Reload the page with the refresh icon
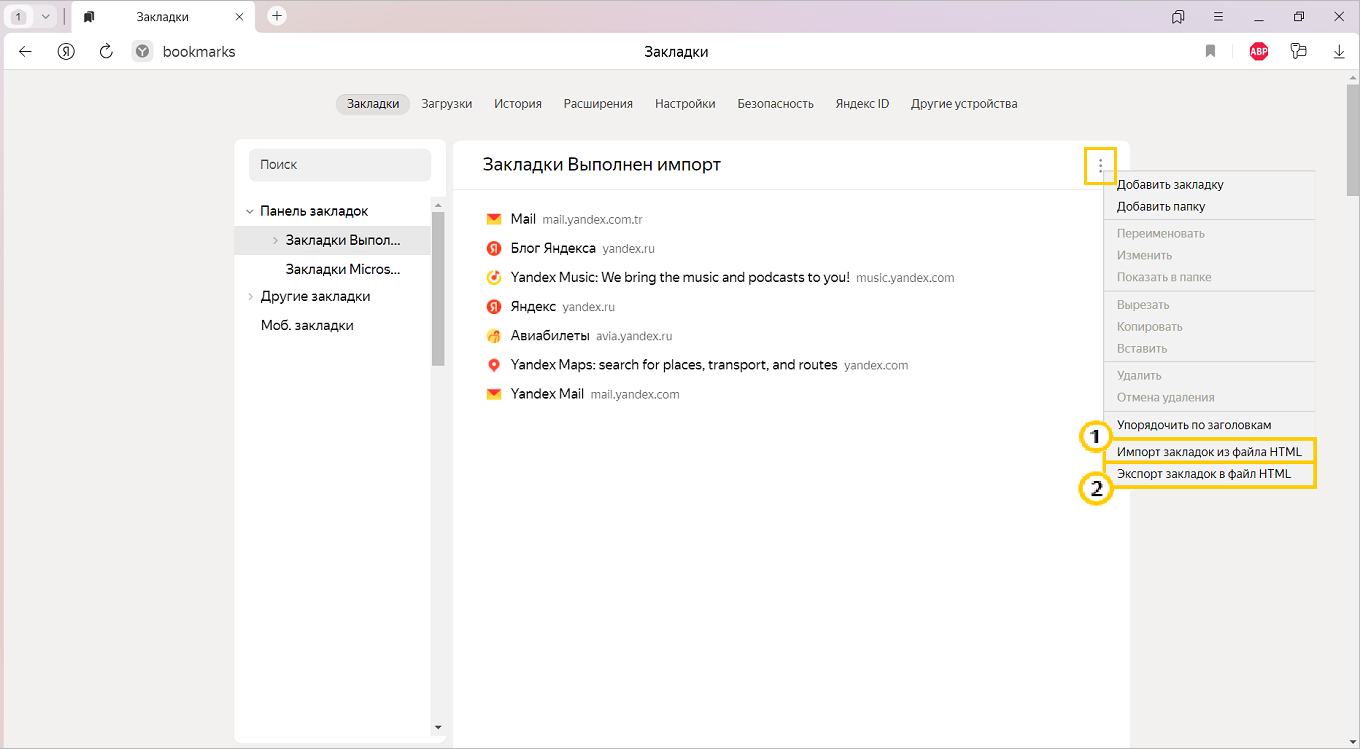Image resolution: width=1360 pixels, height=749 pixels. (x=106, y=52)
